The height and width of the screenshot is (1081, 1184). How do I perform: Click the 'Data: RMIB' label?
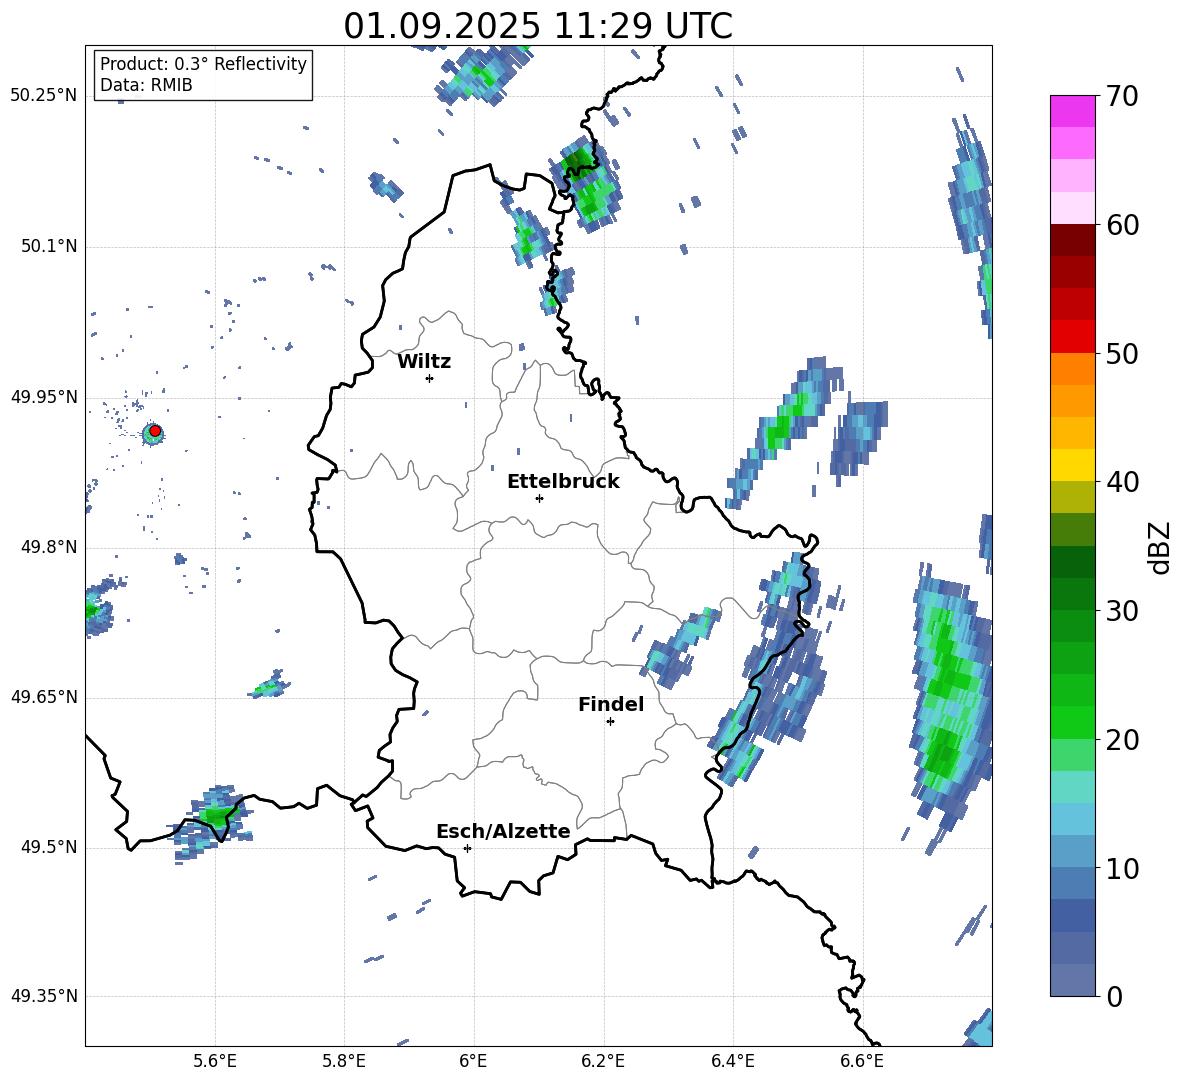point(146,85)
